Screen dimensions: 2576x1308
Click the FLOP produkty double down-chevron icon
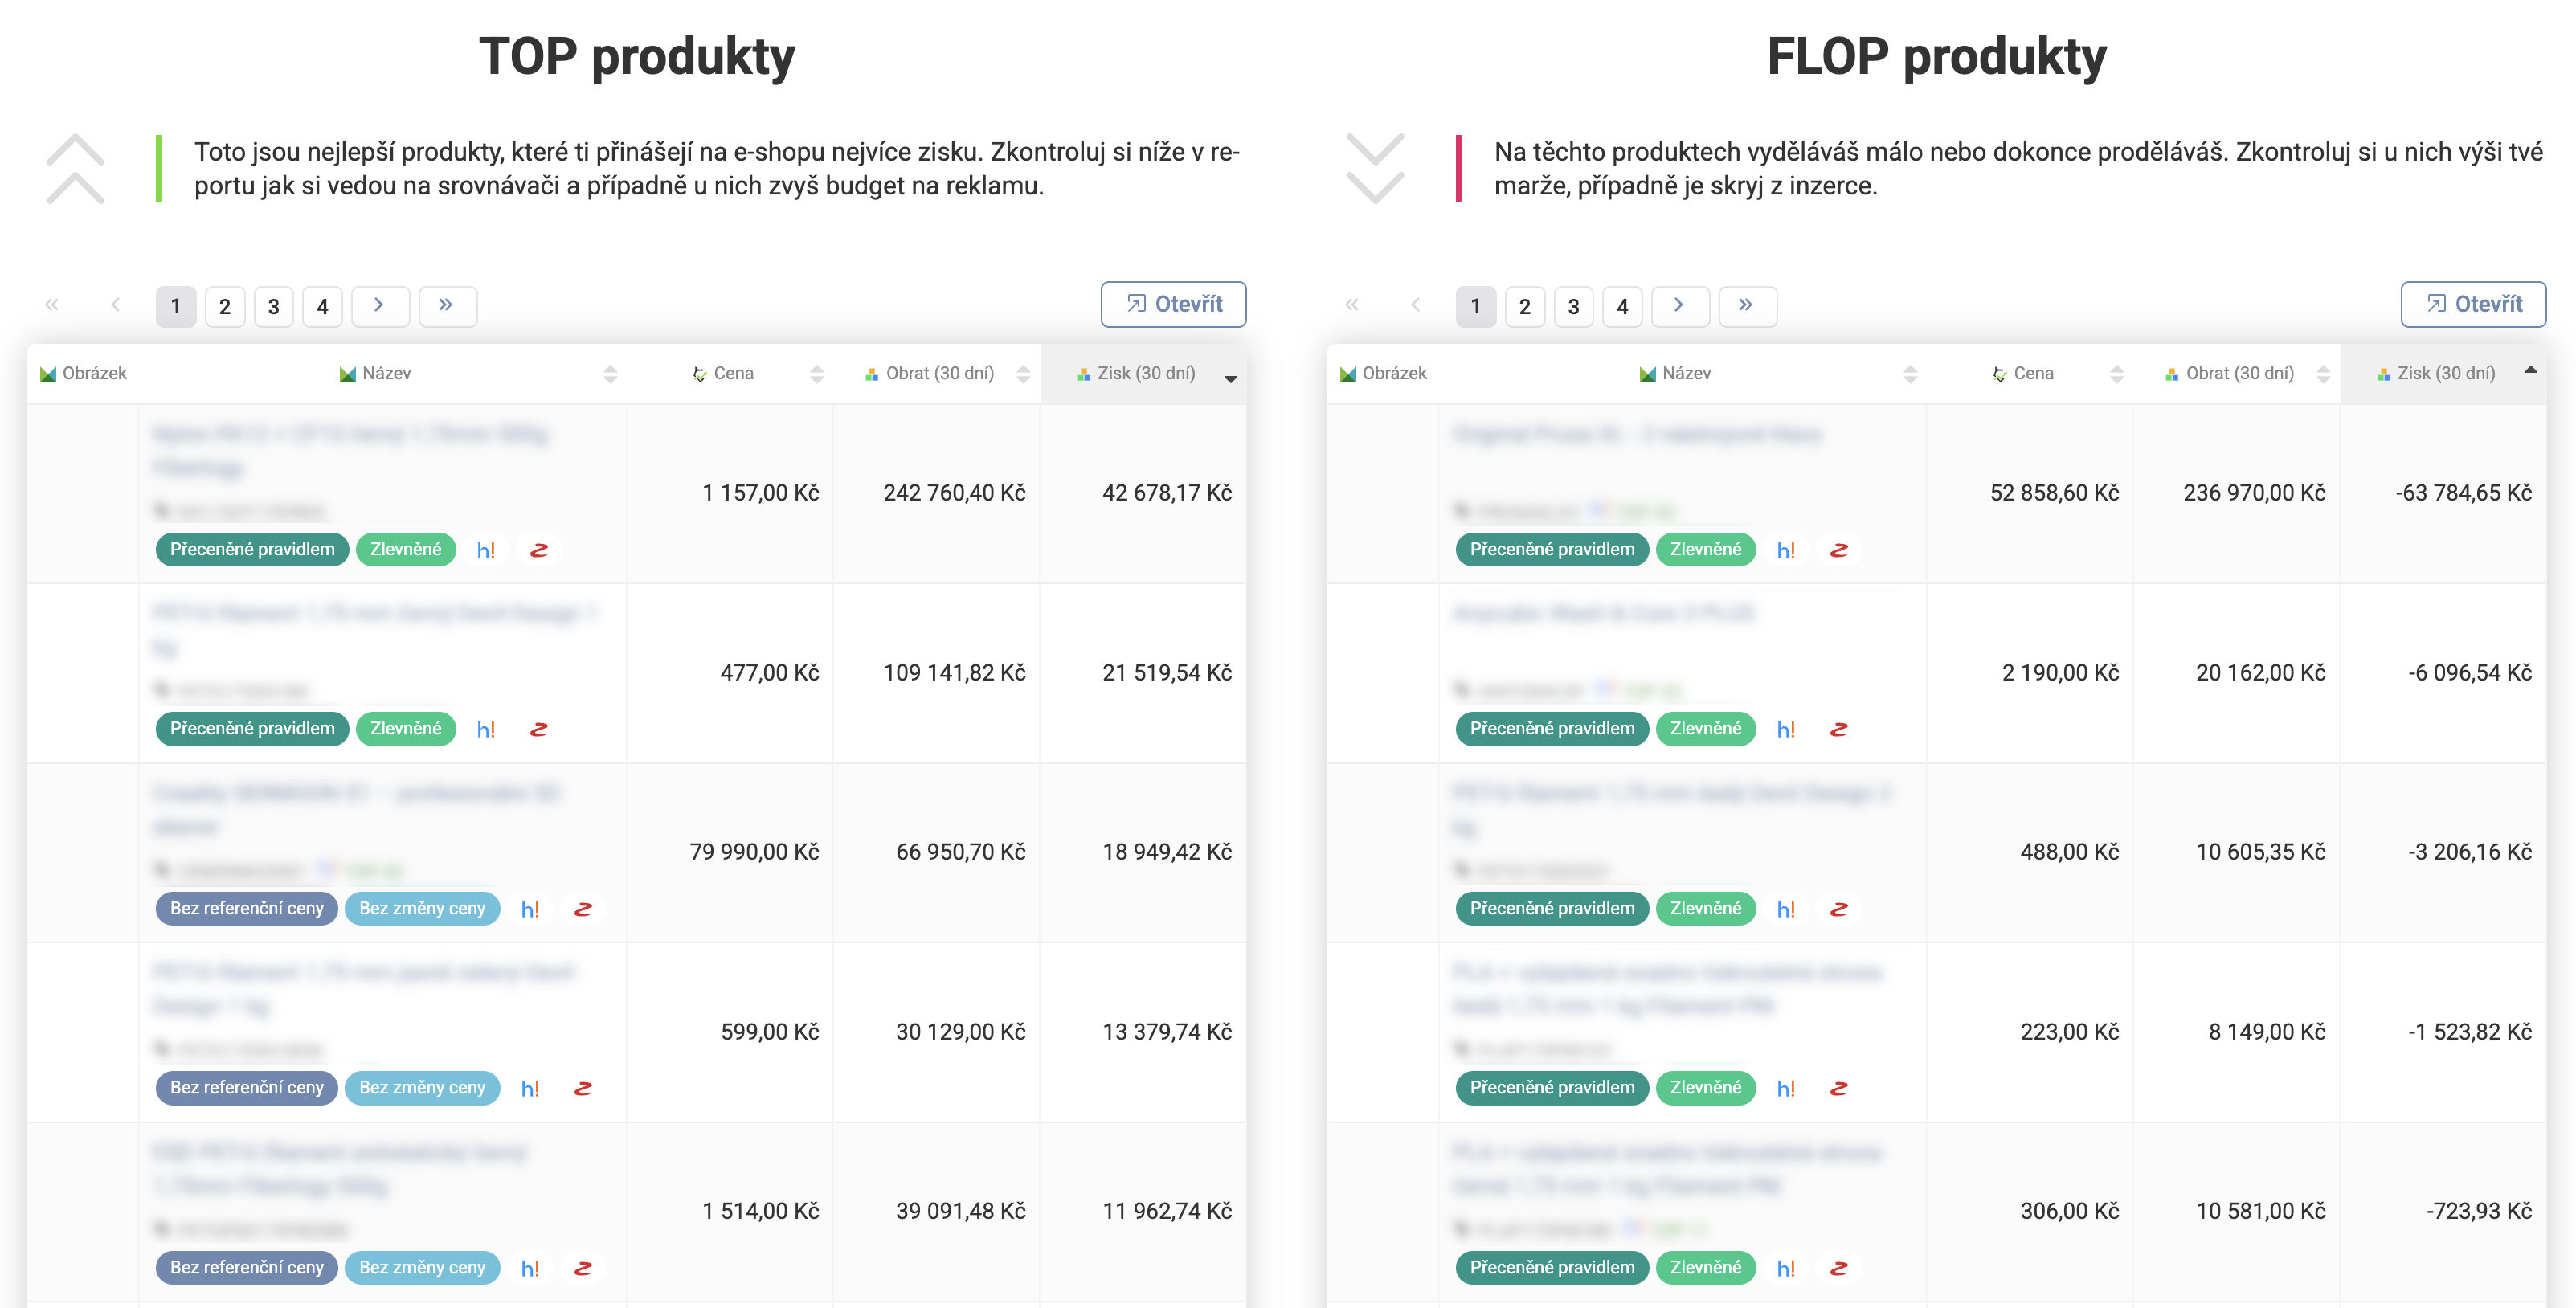[1375, 168]
